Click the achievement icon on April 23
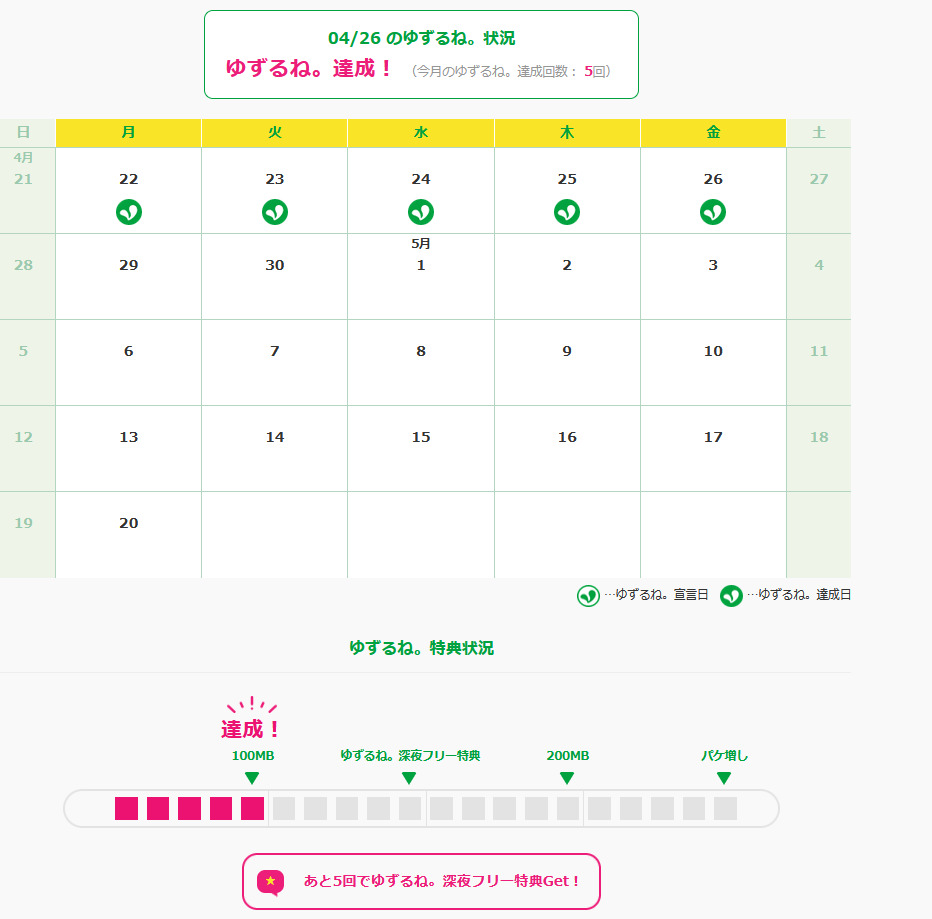The height and width of the screenshot is (919, 932). (x=275, y=212)
